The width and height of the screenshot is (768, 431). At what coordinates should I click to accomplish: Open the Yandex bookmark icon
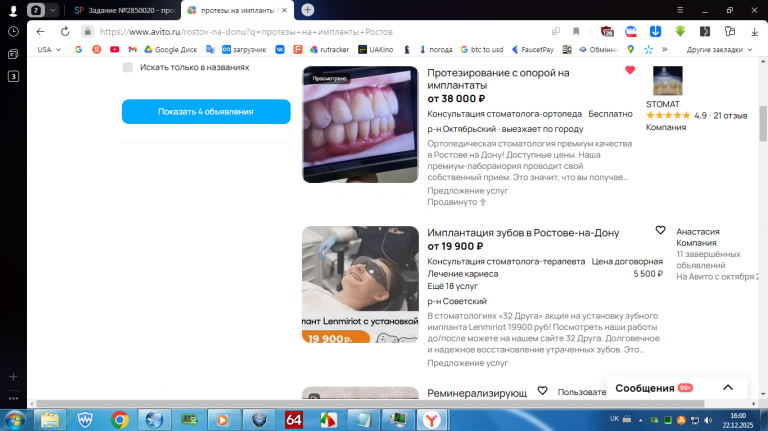96,49
